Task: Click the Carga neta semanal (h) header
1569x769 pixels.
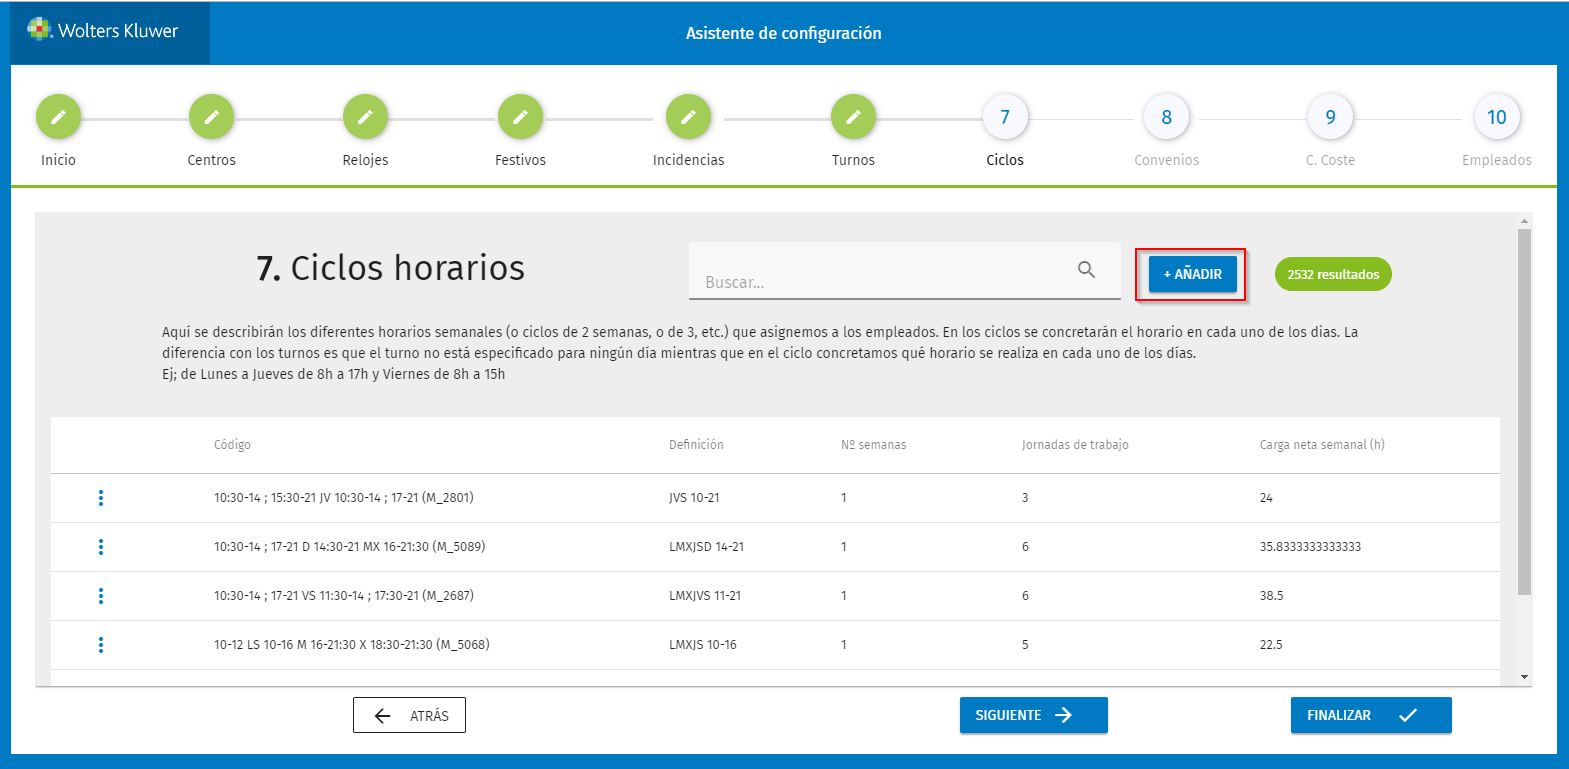Action: tap(1322, 445)
